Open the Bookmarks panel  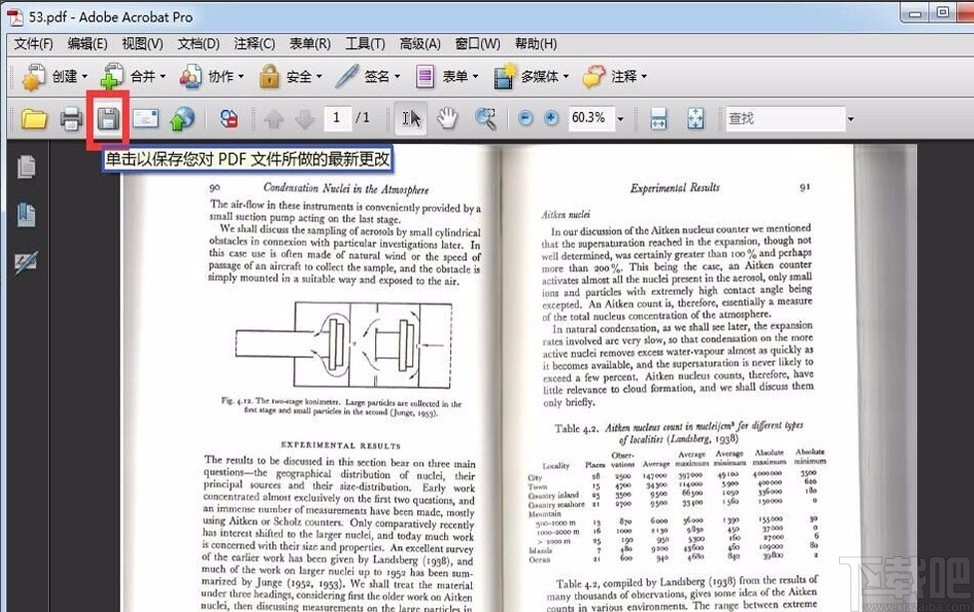click(26, 214)
